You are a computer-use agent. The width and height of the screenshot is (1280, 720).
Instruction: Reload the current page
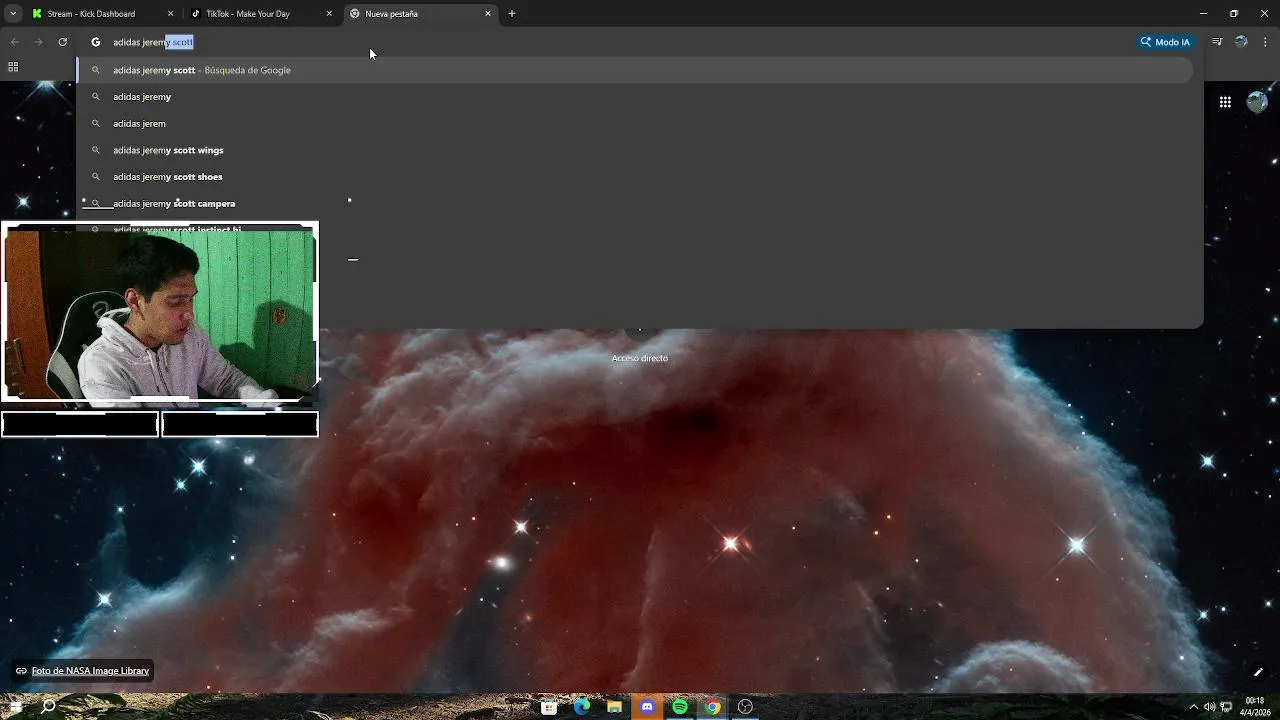(62, 42)
